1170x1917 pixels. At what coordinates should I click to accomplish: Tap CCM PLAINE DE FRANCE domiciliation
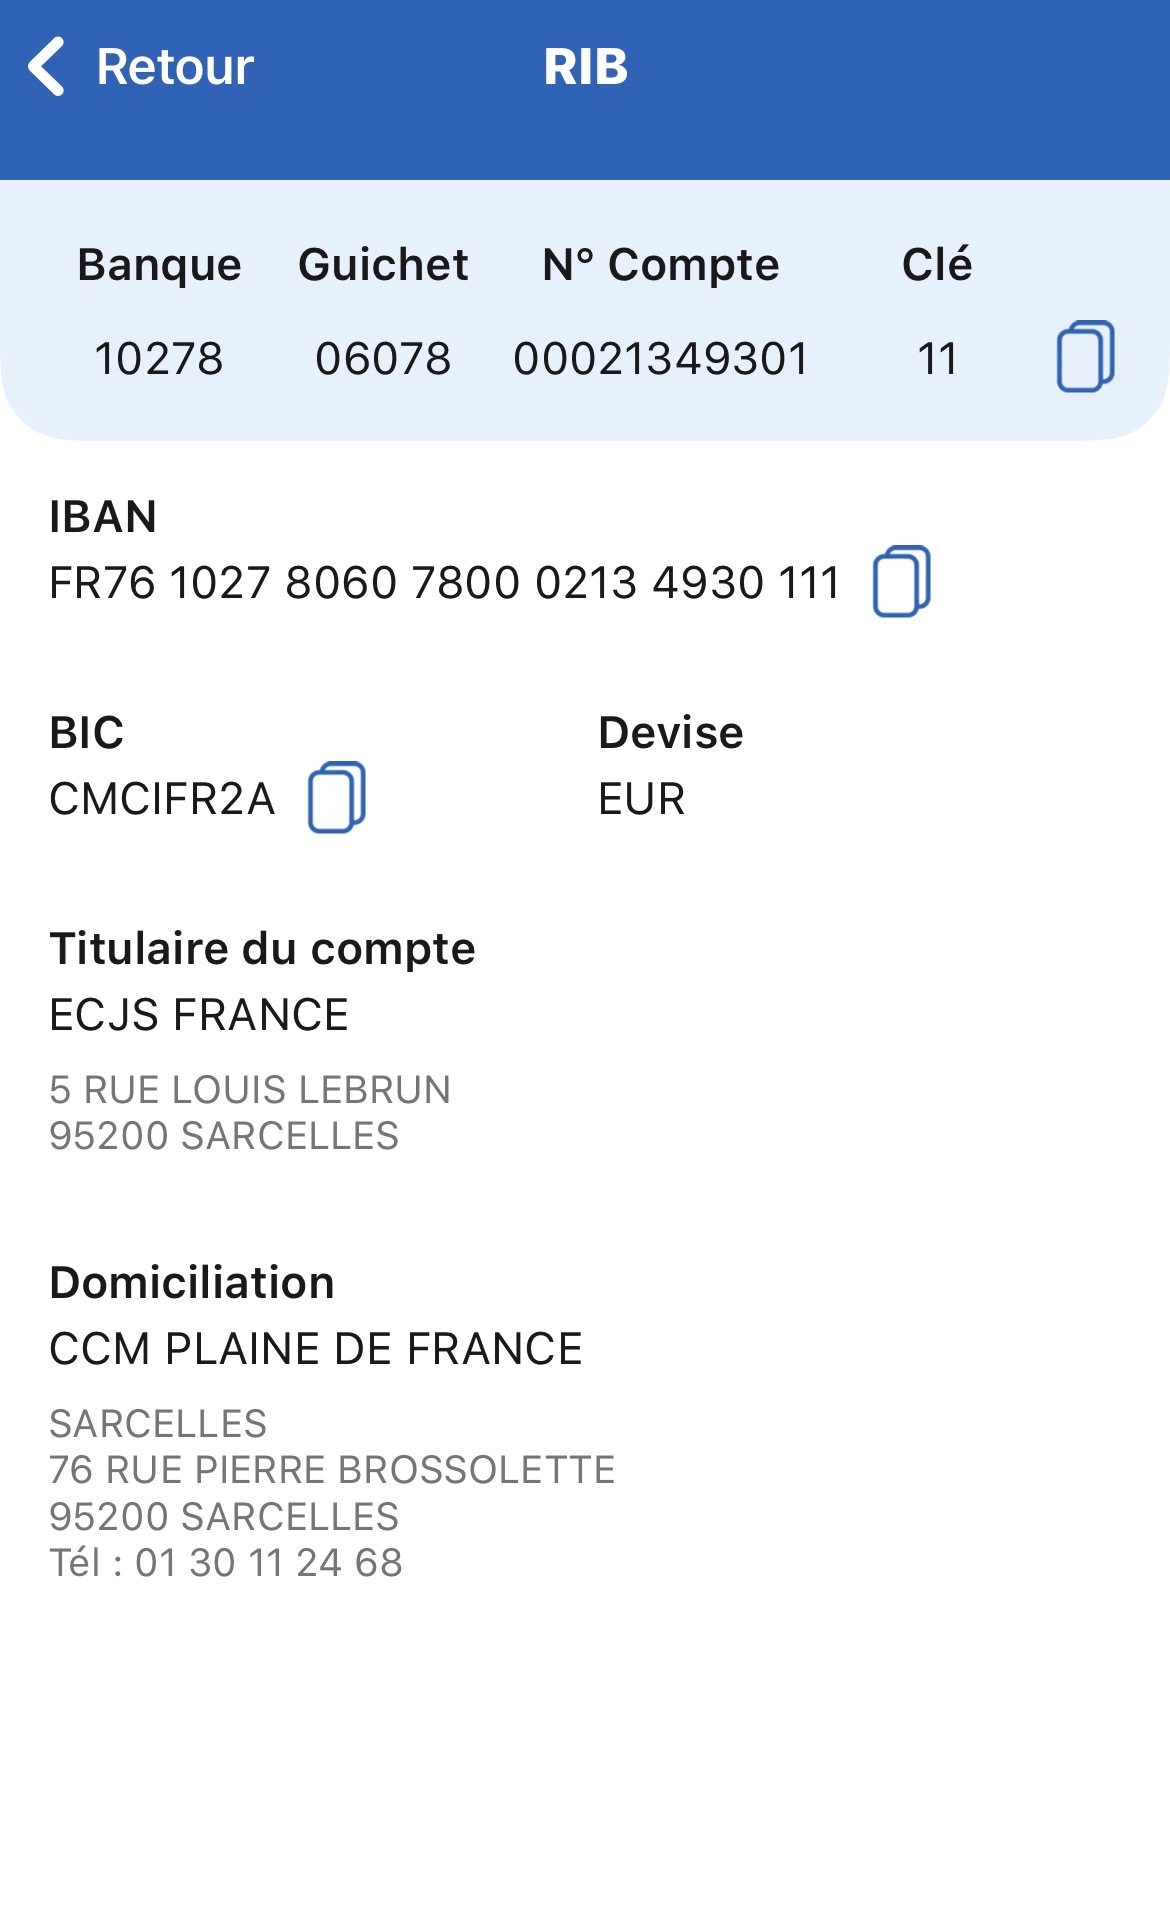coord(316,1349)
